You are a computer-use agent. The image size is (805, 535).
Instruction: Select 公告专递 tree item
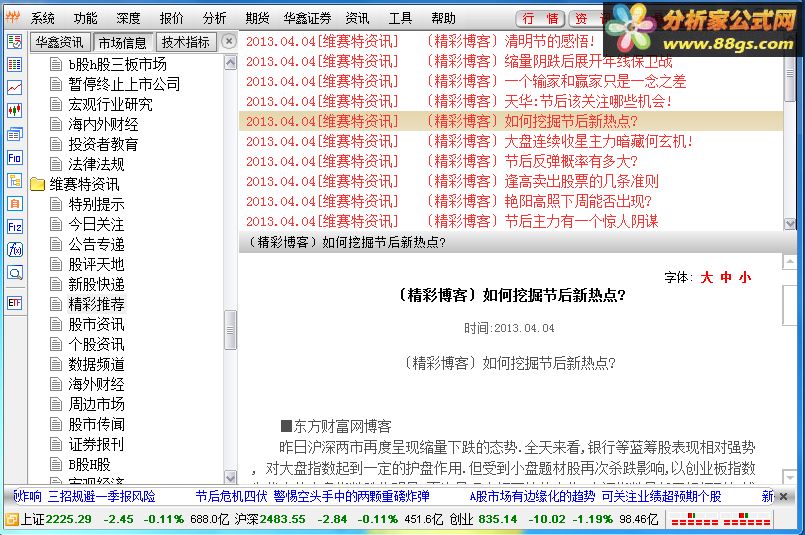tap(97, 244)
